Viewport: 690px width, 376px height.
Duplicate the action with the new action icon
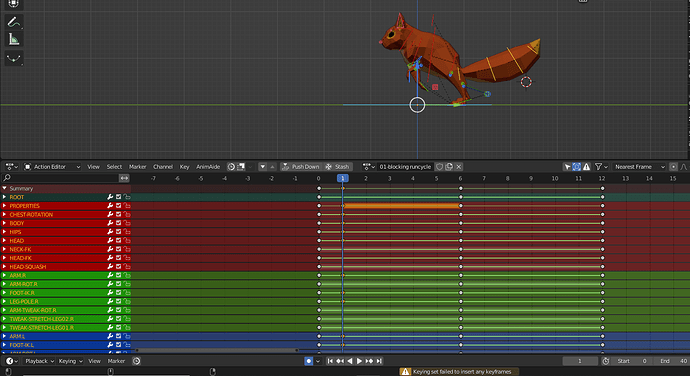(x=449, y=167)
